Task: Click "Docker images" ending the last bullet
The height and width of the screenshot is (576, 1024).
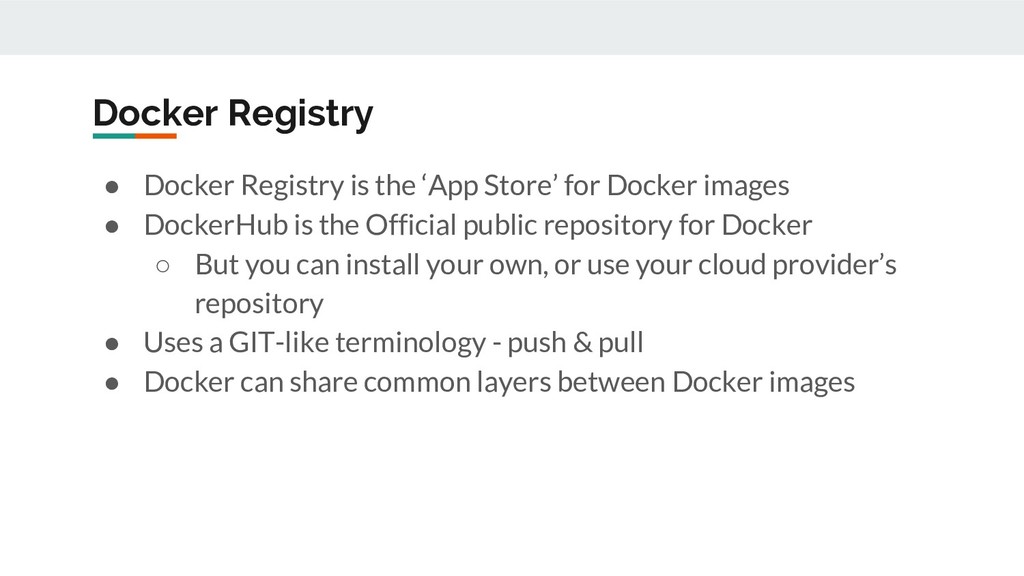Action: point(763,383)
